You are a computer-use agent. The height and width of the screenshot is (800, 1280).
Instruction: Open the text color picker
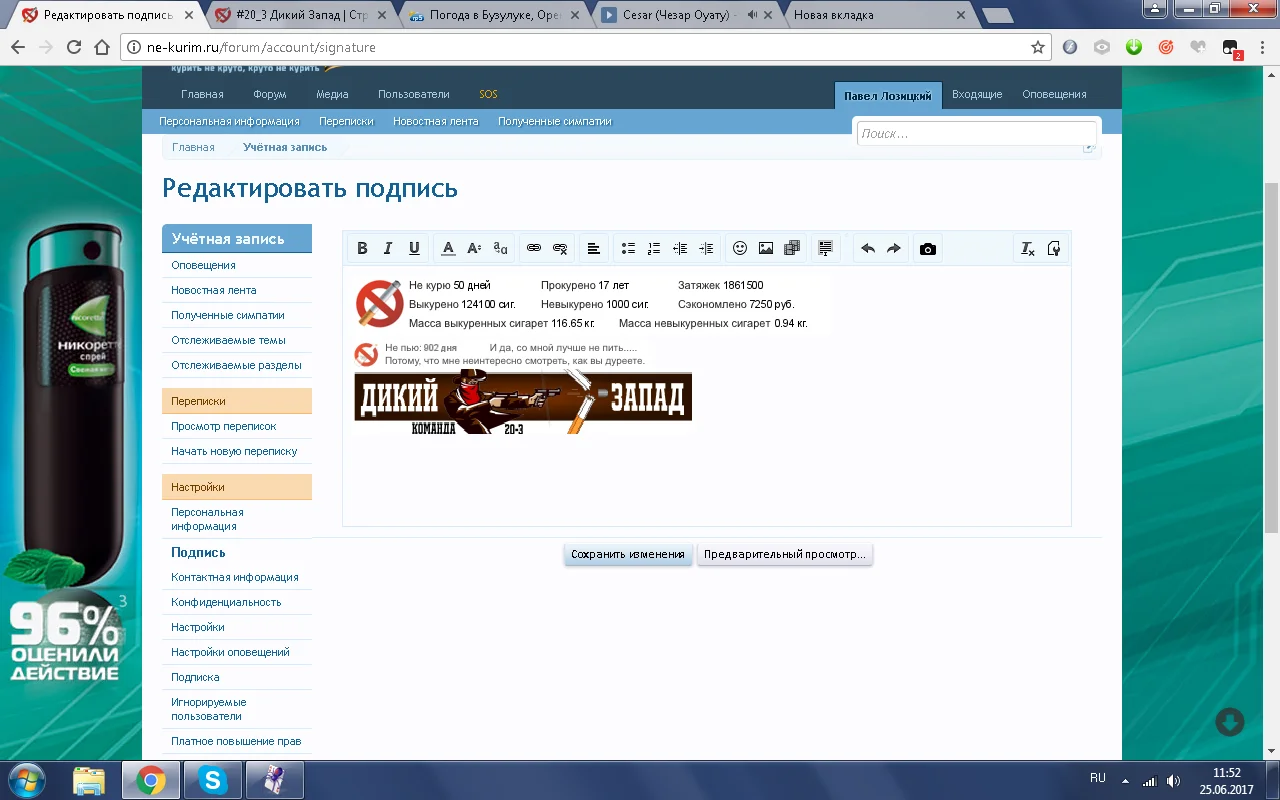449,249
